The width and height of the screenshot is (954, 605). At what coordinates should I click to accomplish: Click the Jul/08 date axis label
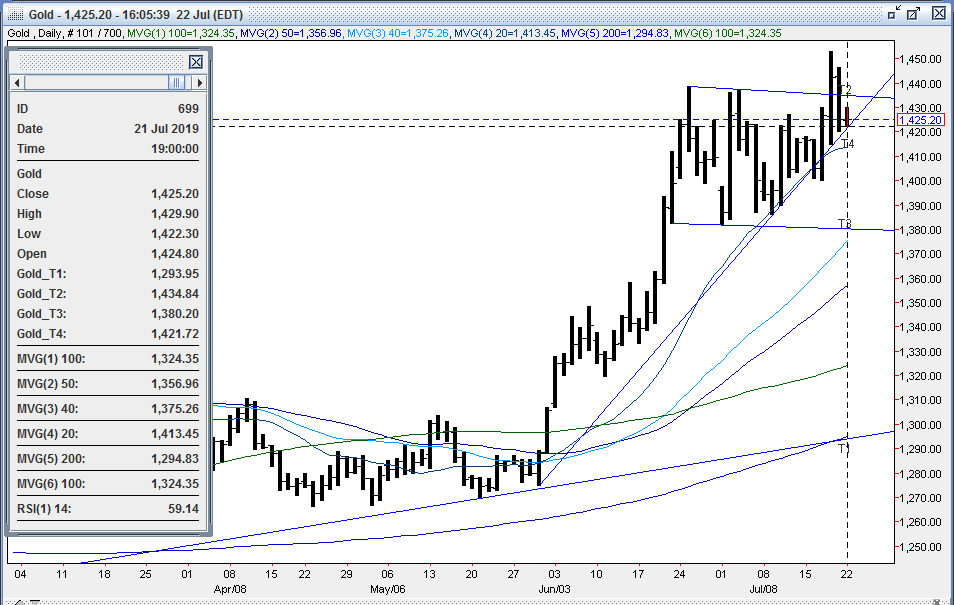[x=763, y=589]
